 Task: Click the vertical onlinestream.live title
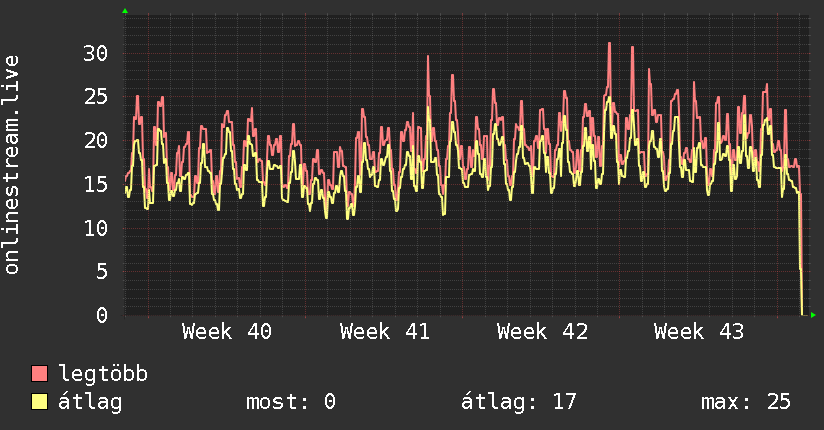[12, 165]
